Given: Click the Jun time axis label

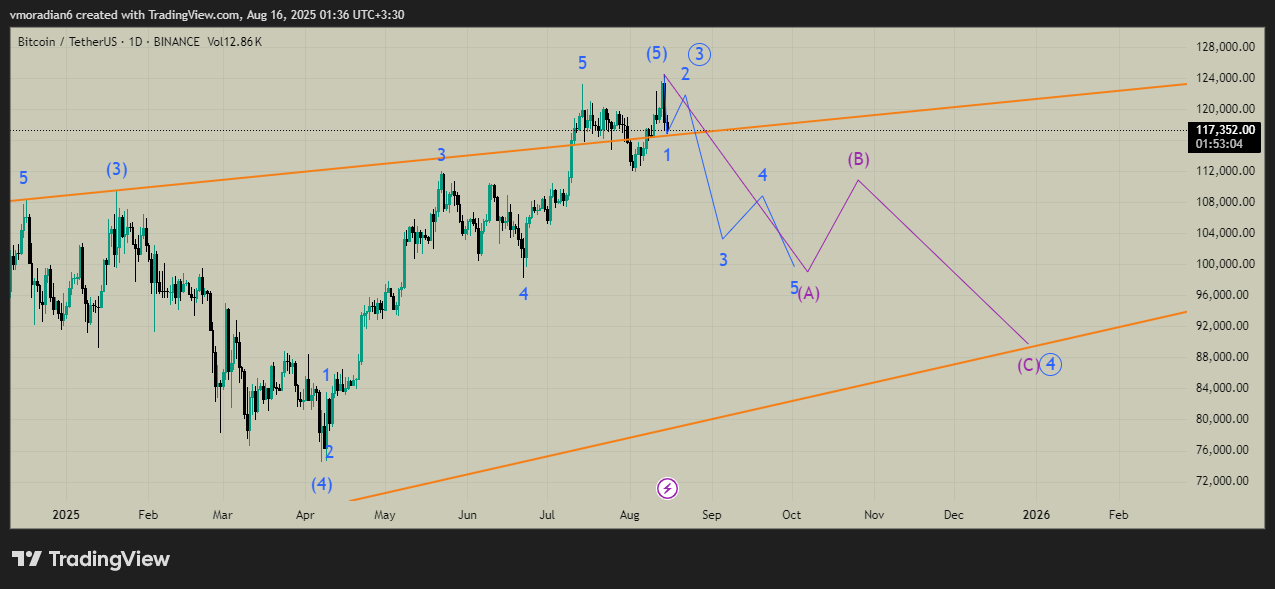Looking at the screenshot, I should click(x=467, y=515).
